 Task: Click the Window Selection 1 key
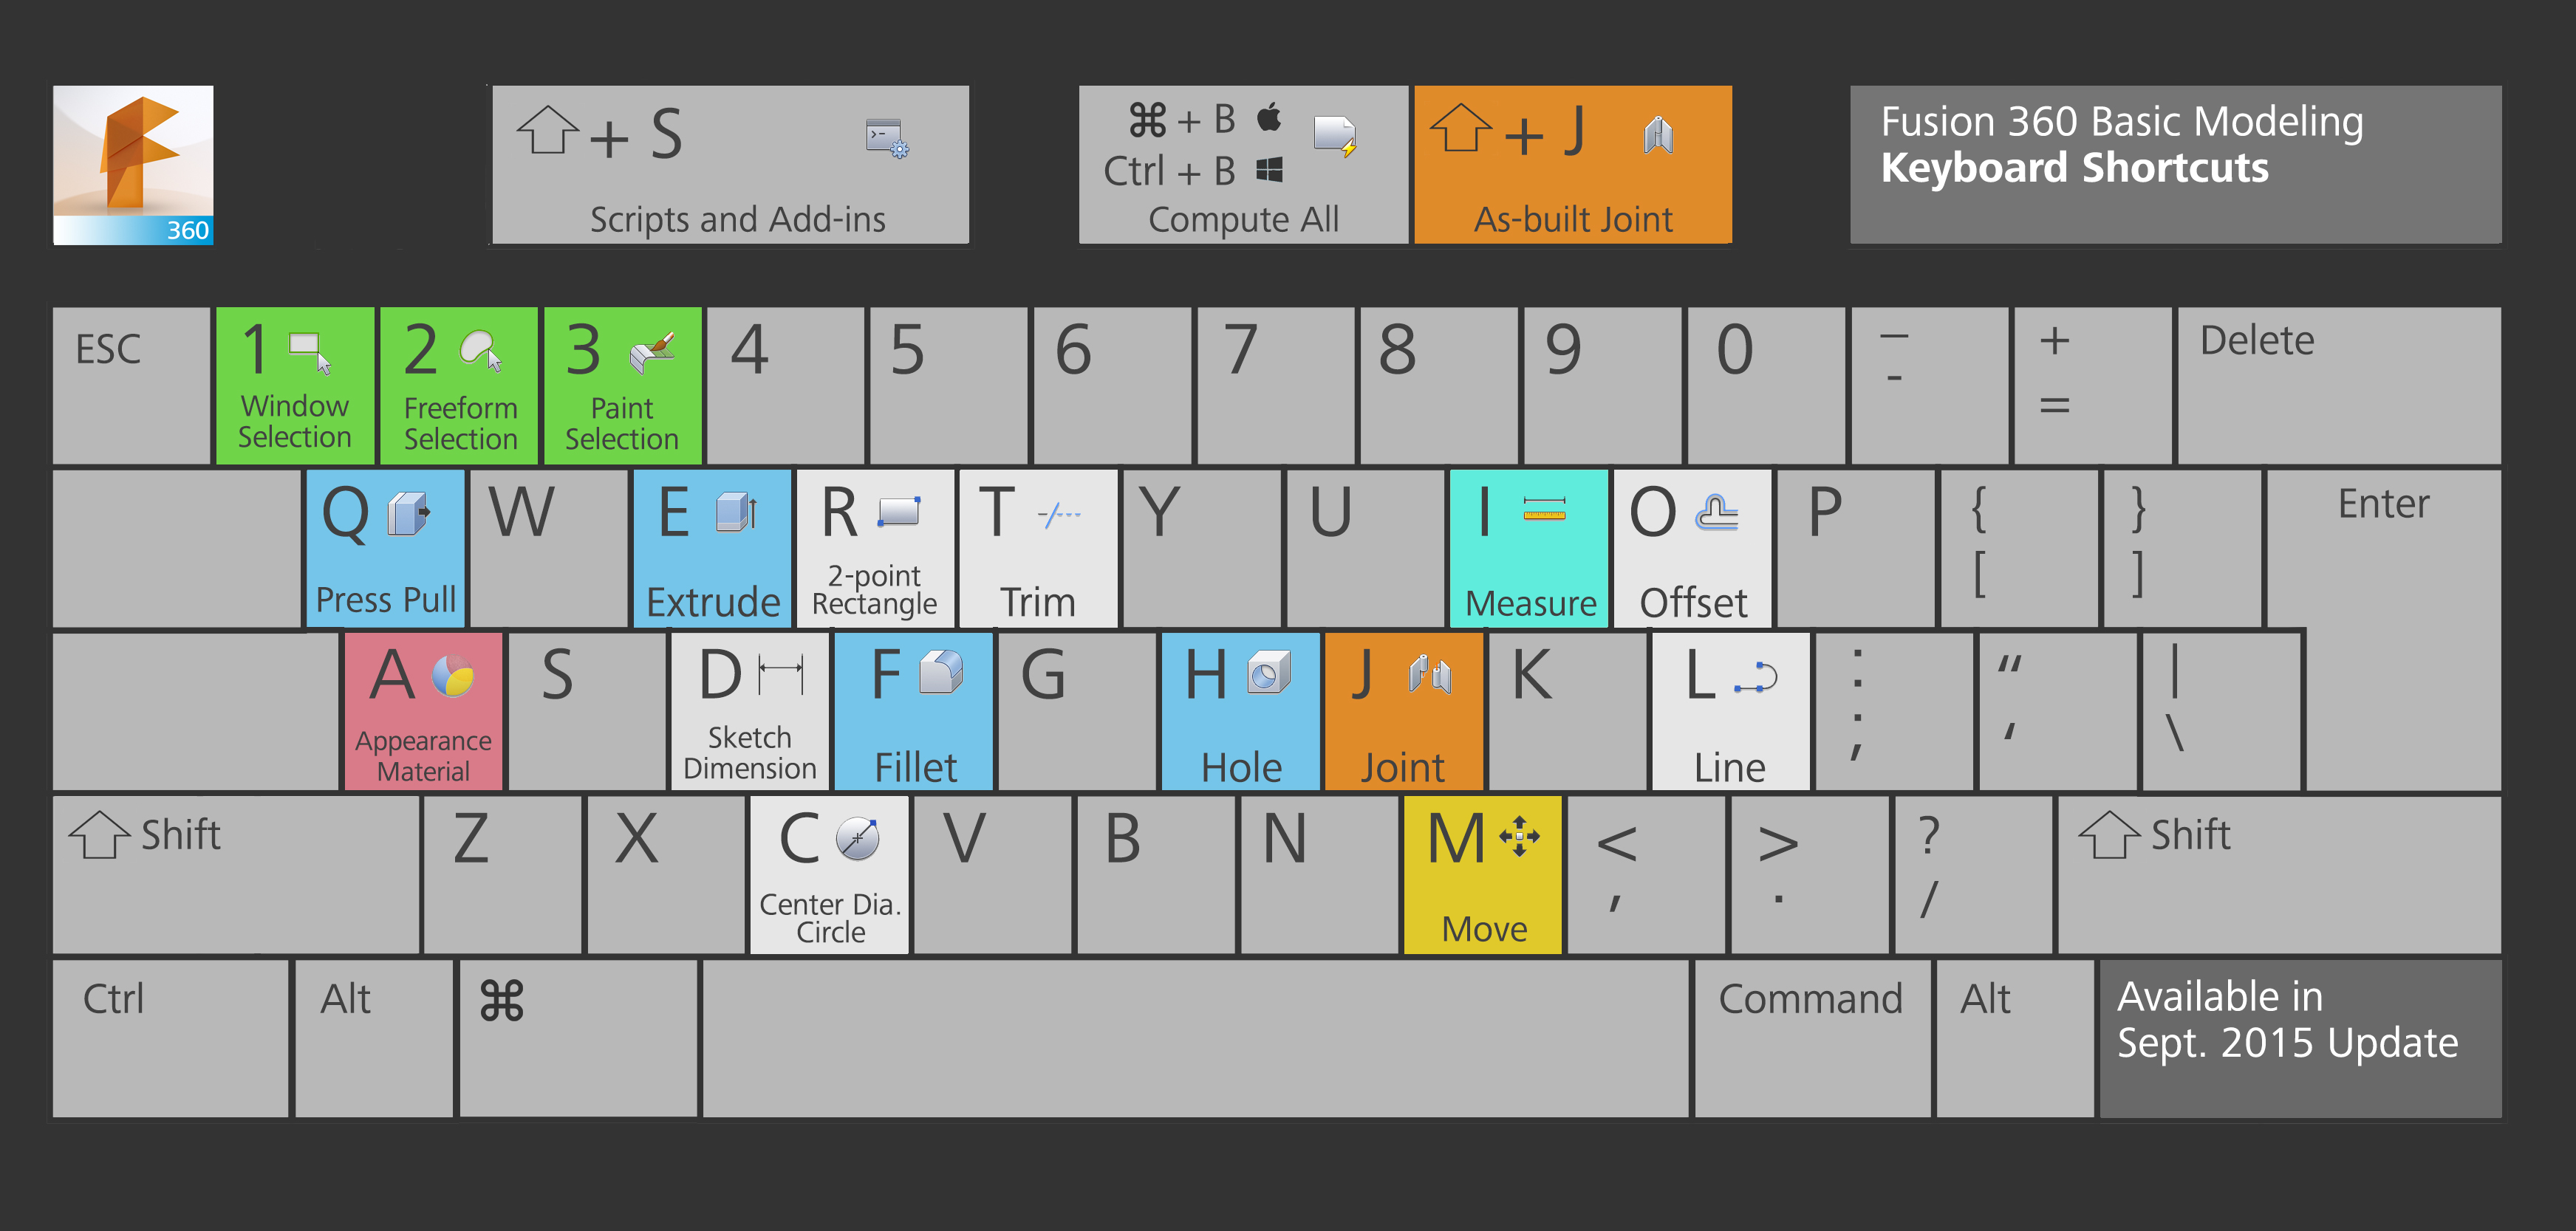pos(295,386)
